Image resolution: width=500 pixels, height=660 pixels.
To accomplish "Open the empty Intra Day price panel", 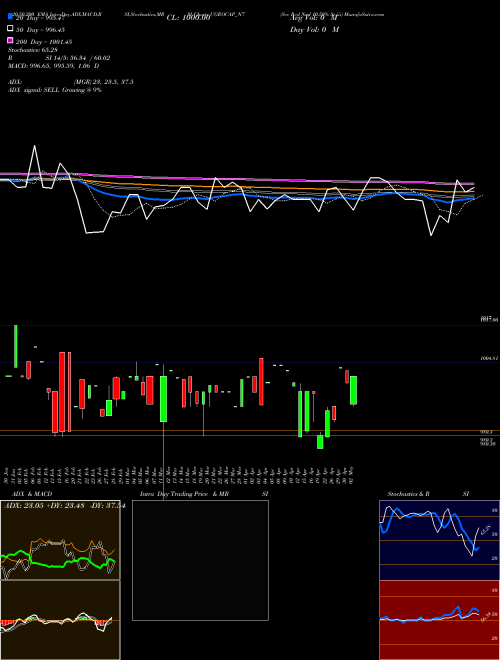I will click(x=200, y=560).
